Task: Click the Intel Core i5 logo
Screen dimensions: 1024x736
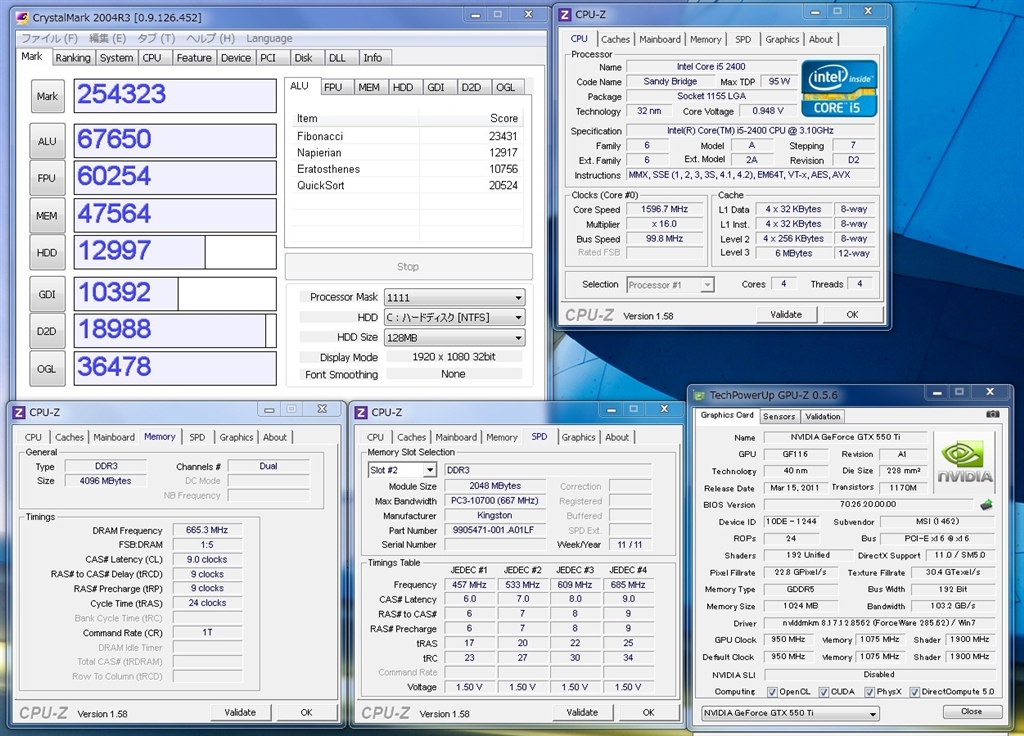Action: pyautogui.click(x=840, y=89)
